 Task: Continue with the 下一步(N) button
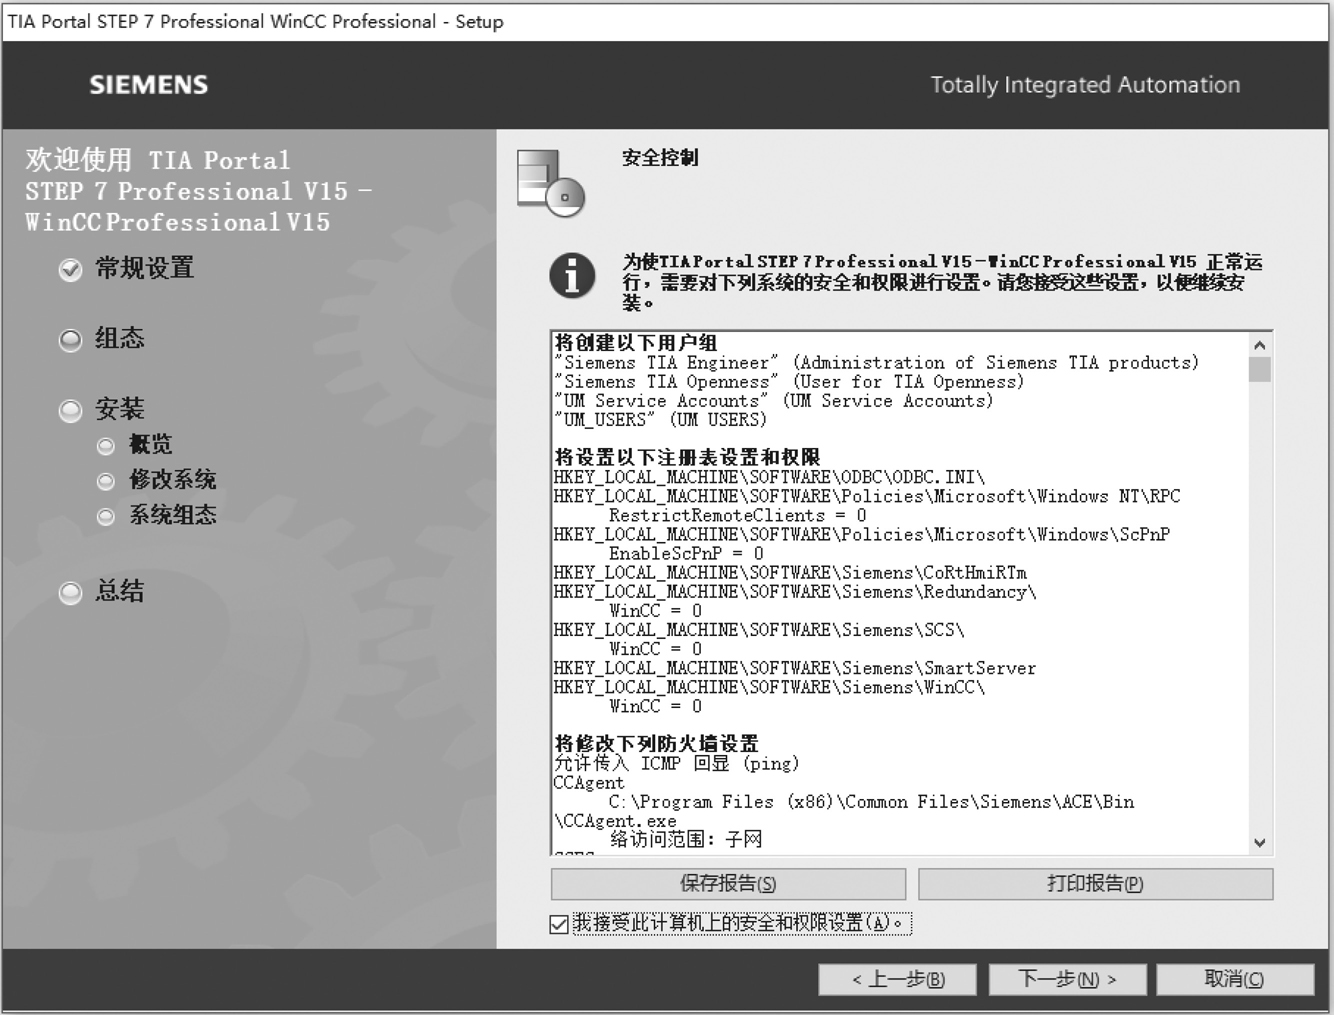1068,979
